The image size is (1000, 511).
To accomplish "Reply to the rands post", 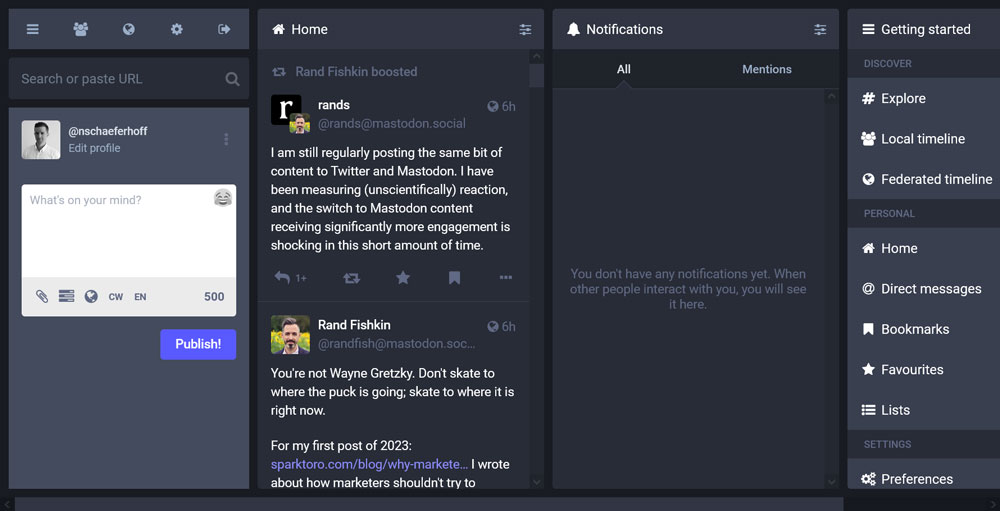I will click(x=283, y=278).
